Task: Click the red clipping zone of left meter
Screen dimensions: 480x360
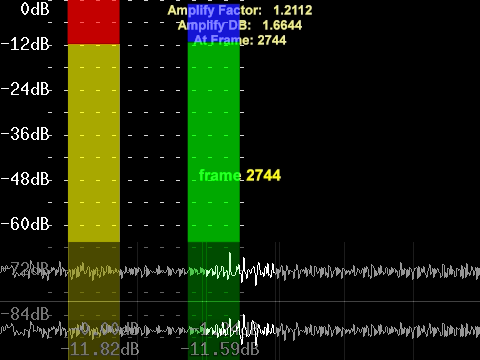Action: click(94, 22)
